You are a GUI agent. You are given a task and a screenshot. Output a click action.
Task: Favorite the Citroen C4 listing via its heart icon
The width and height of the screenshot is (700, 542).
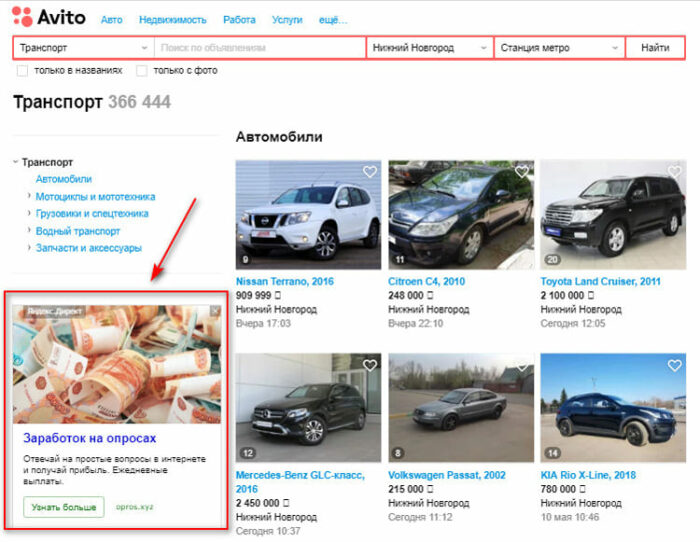[x=522, y=171]
